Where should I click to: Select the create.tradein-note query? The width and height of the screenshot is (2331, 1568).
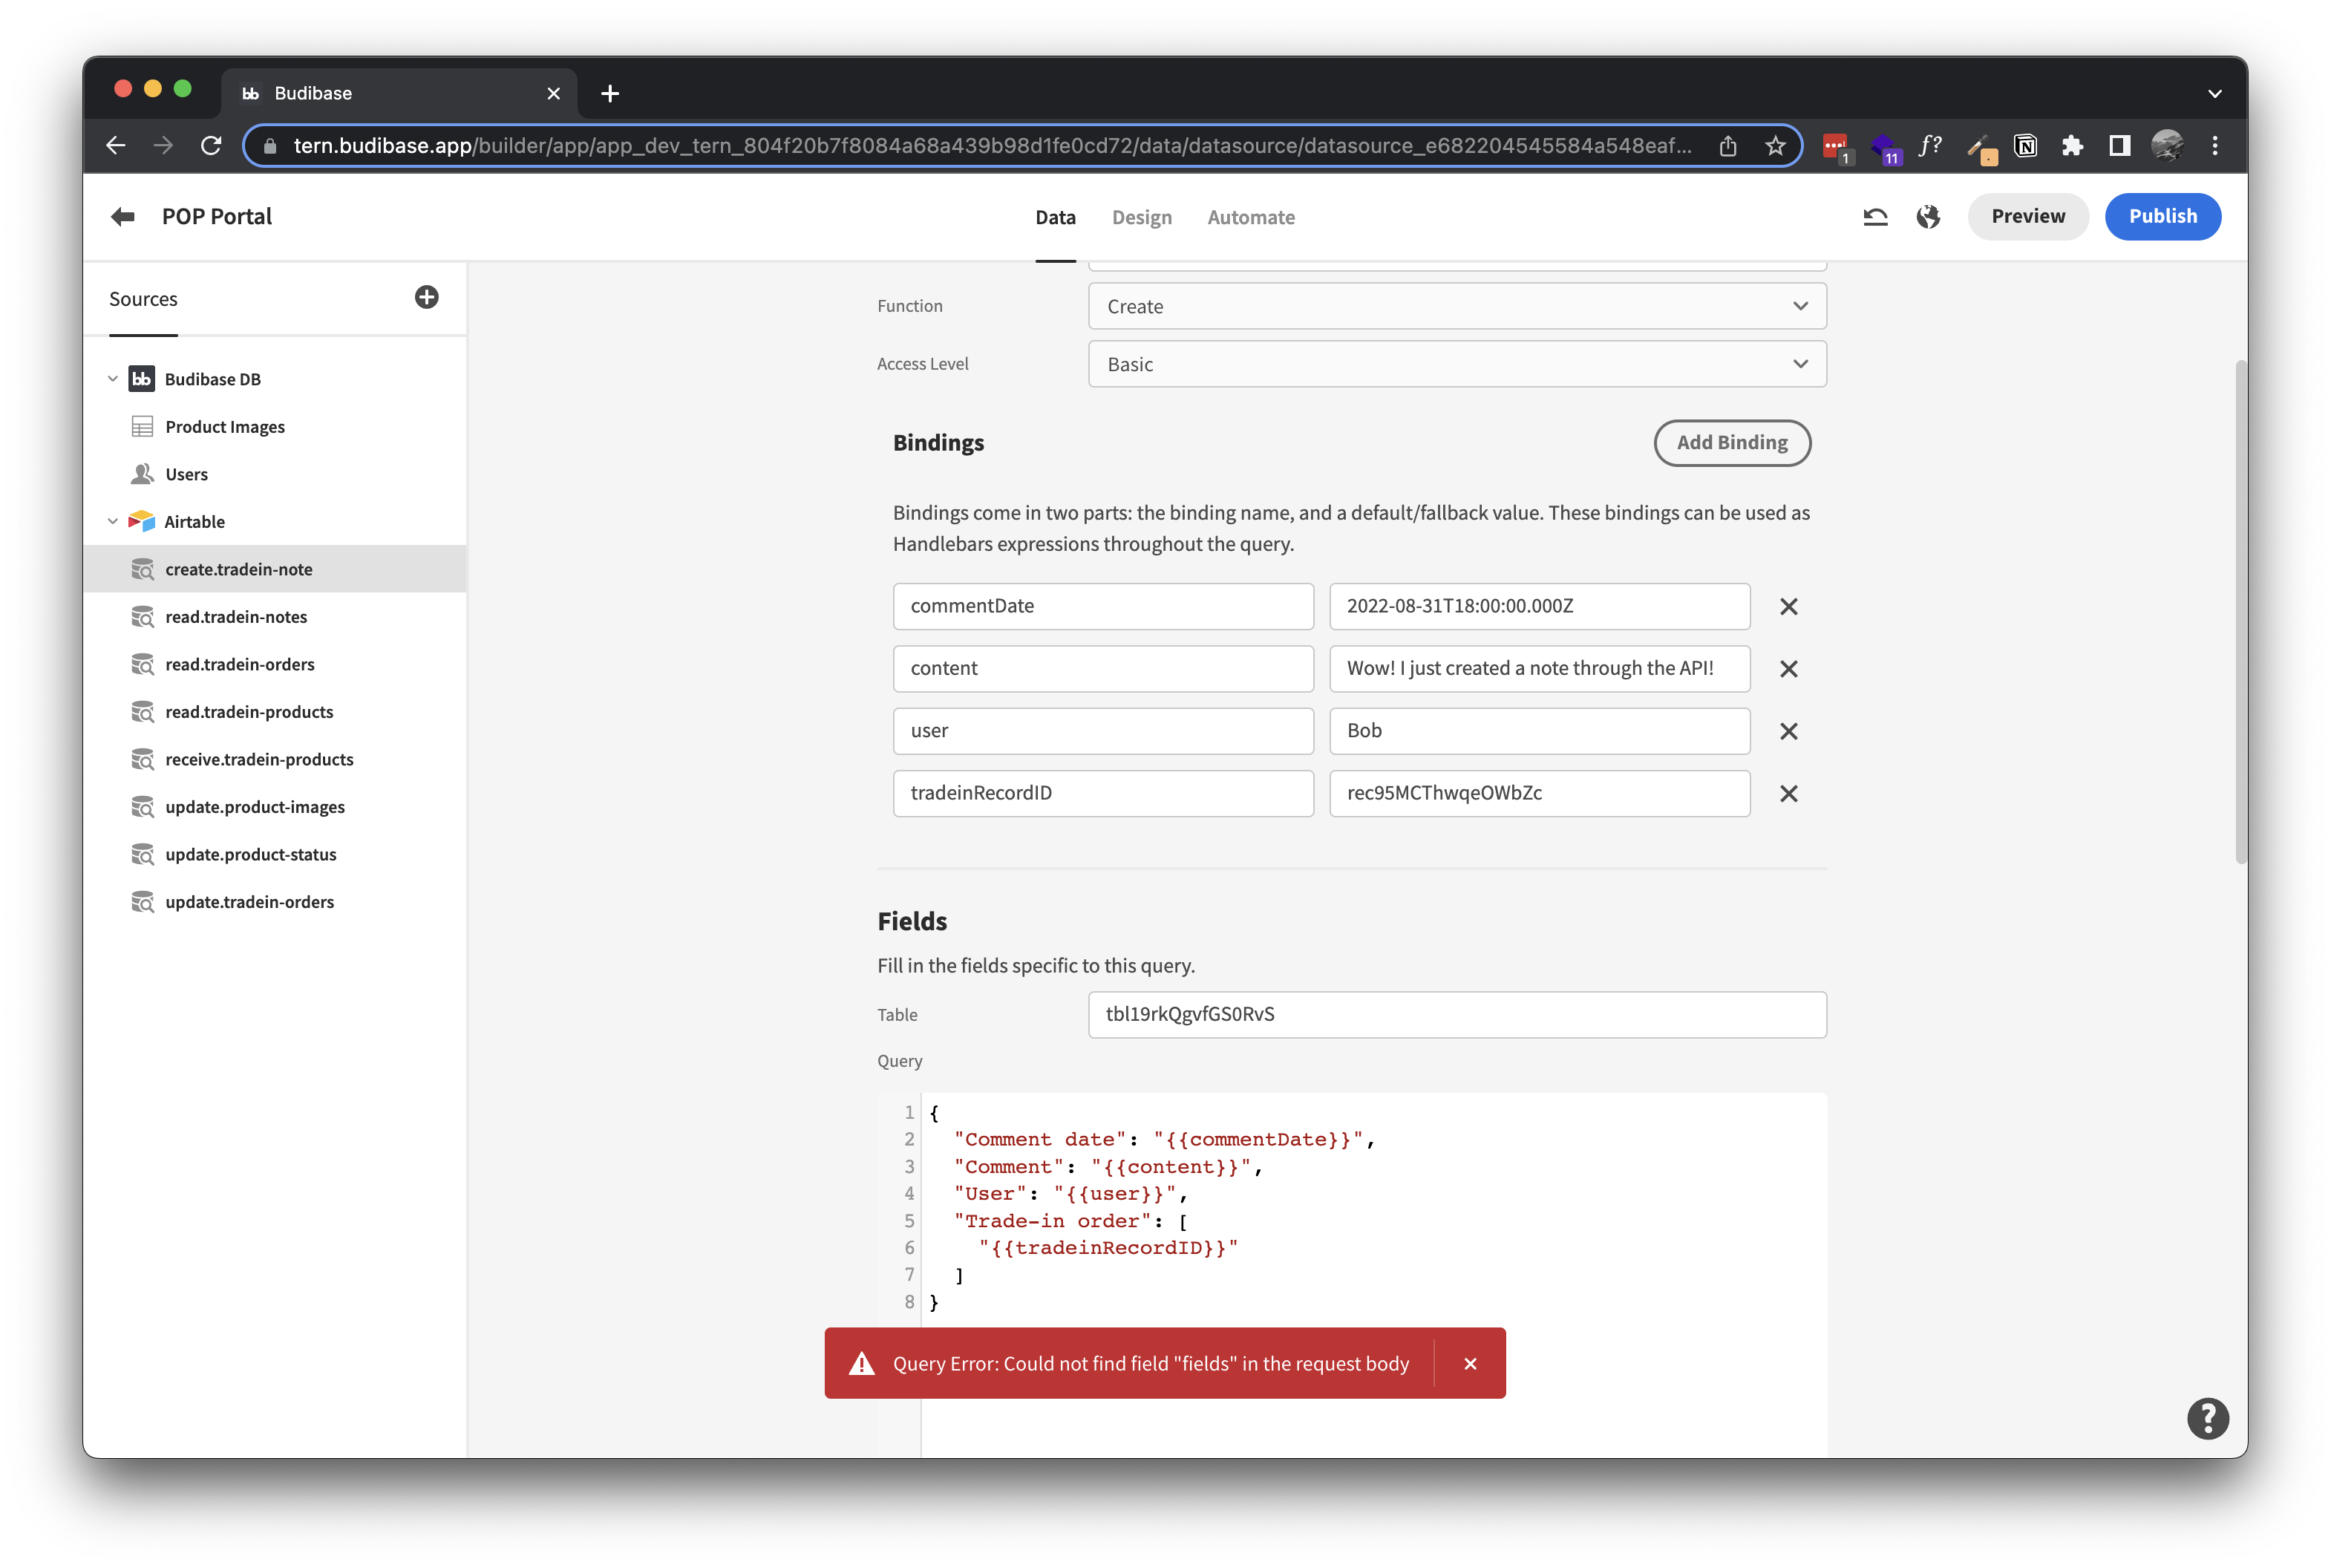(x=275, y=569)
